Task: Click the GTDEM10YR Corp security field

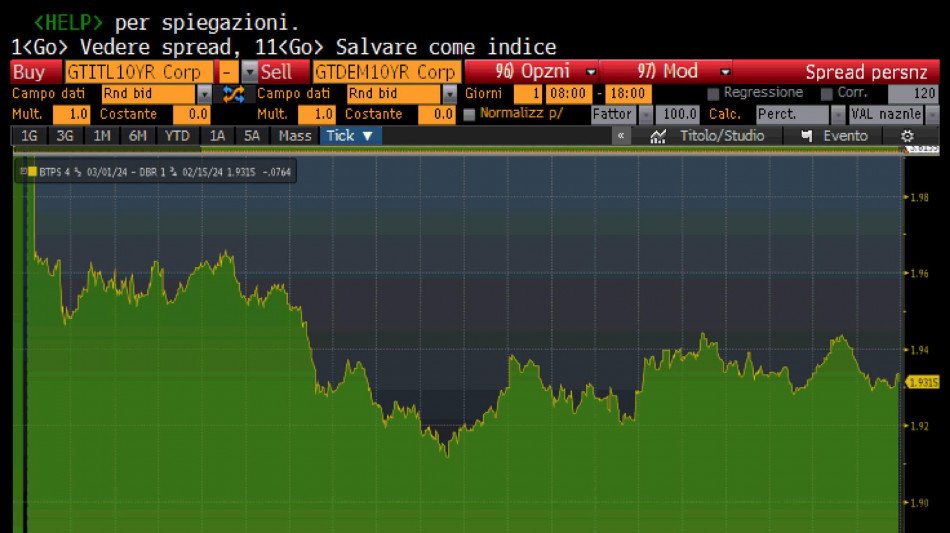Action: tap(387, 72)
